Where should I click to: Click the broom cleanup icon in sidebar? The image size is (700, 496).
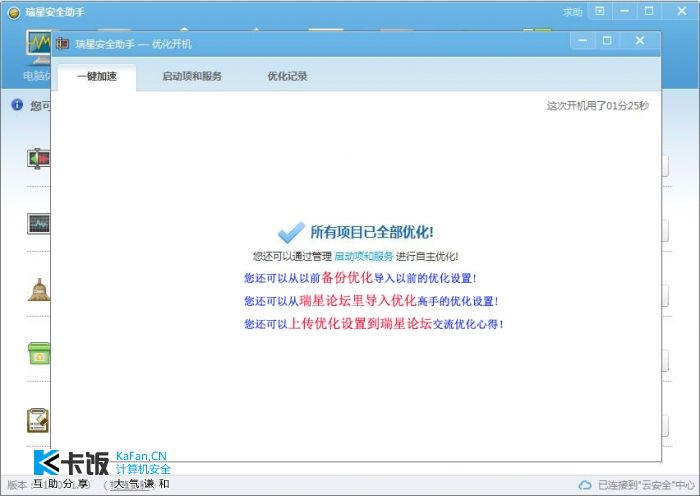[x=39, y=290]
